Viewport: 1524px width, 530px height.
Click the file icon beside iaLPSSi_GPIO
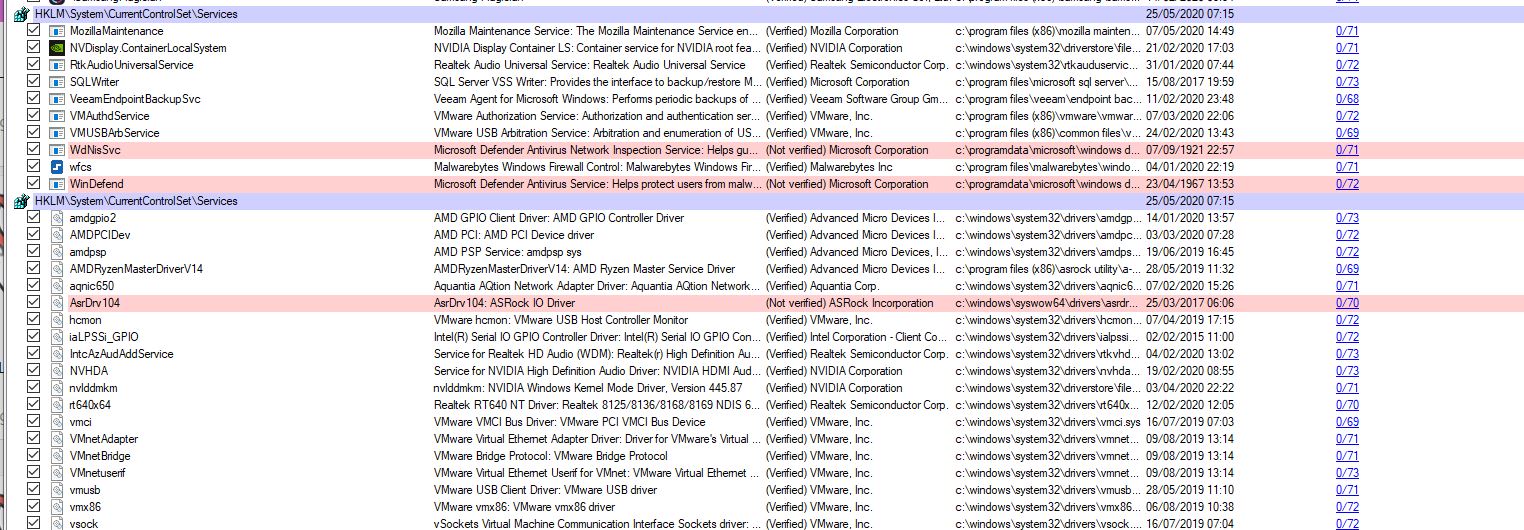(58, 337)
